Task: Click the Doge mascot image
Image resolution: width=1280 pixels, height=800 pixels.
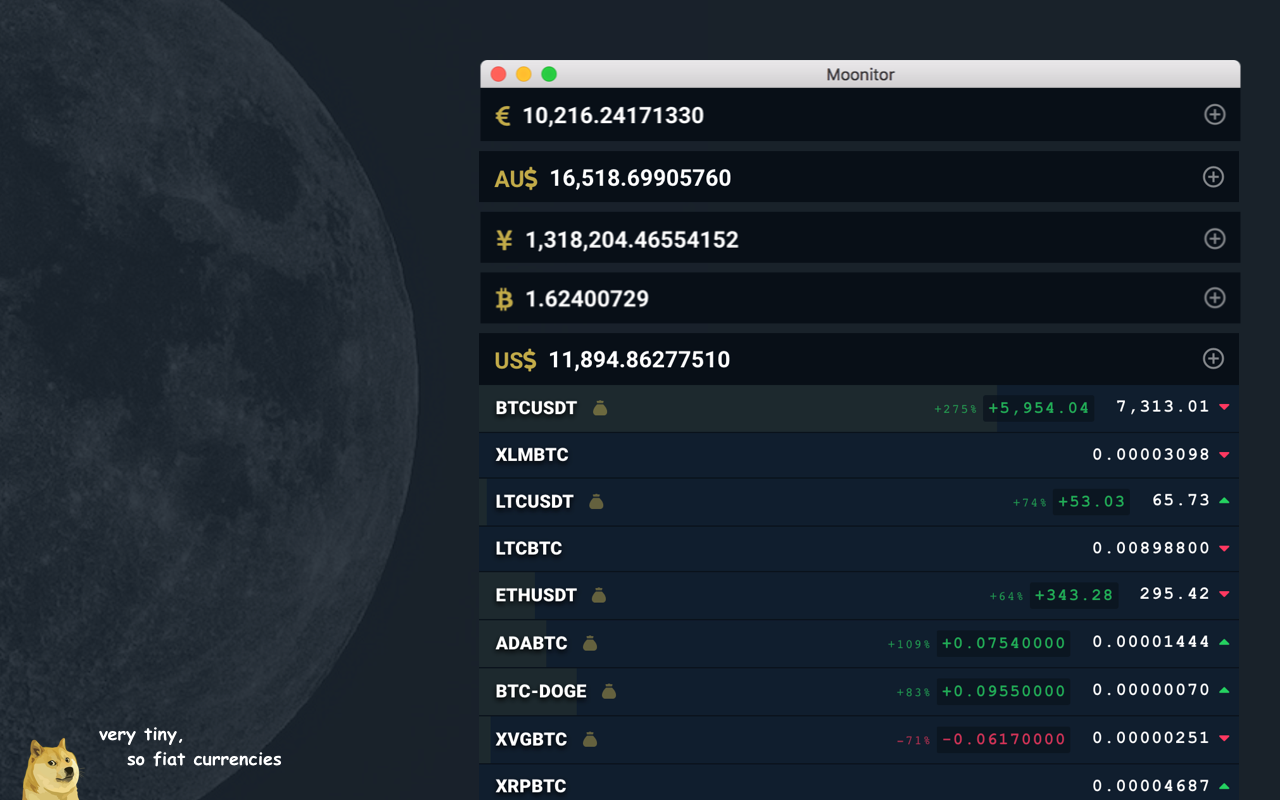Action: pos(51,768)
